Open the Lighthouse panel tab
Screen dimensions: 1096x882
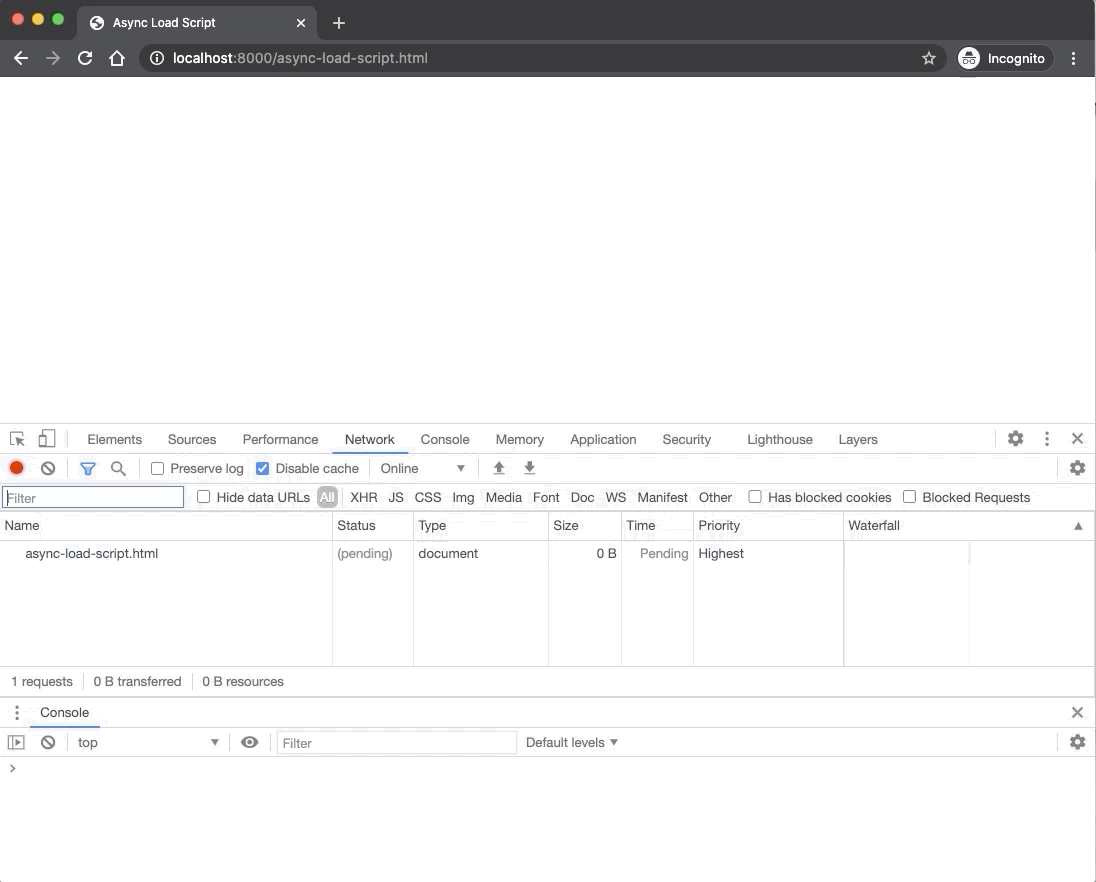[779, 439]
